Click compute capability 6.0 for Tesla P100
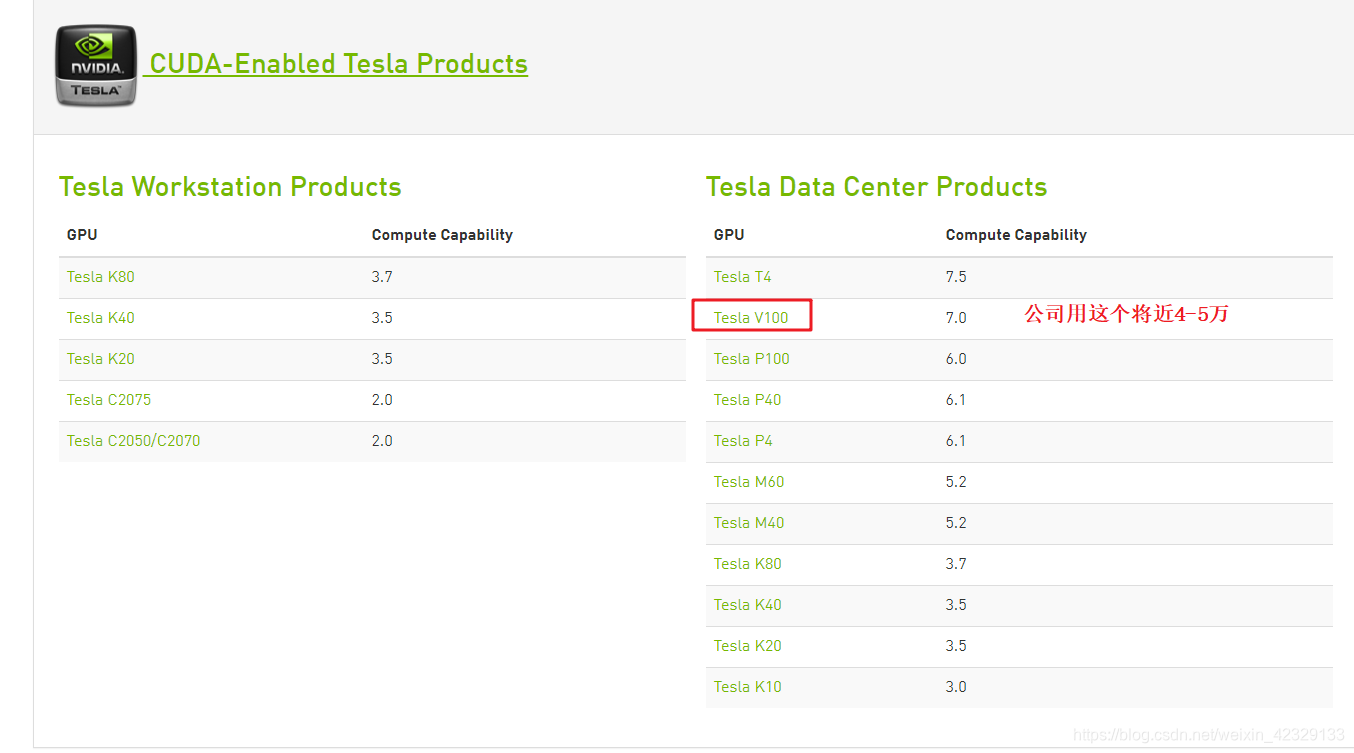This screenshot has height=753, width=1354. tap(956, 359)
